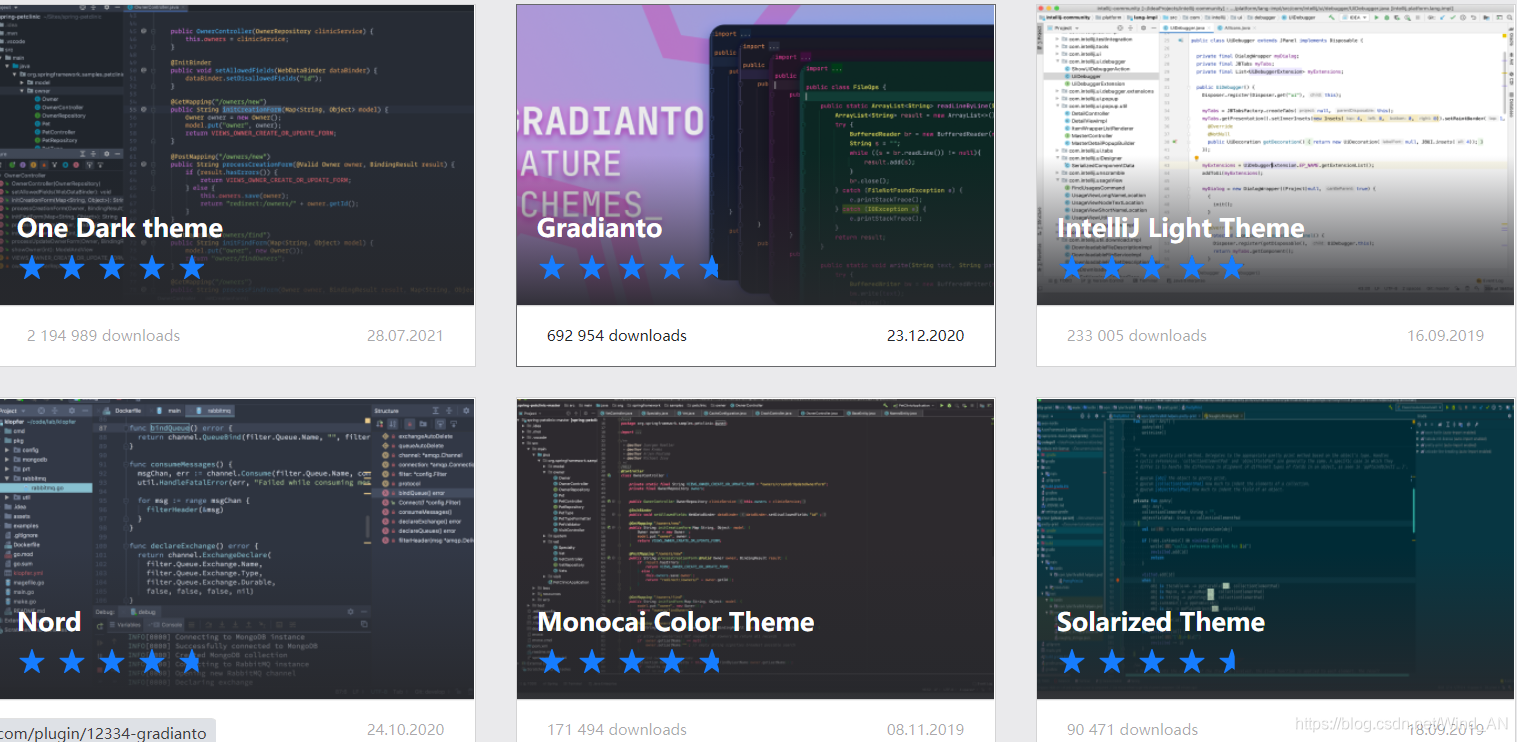Click the date 18.09.2019
1517x742 pixels.
click(x=1446, y=730)
